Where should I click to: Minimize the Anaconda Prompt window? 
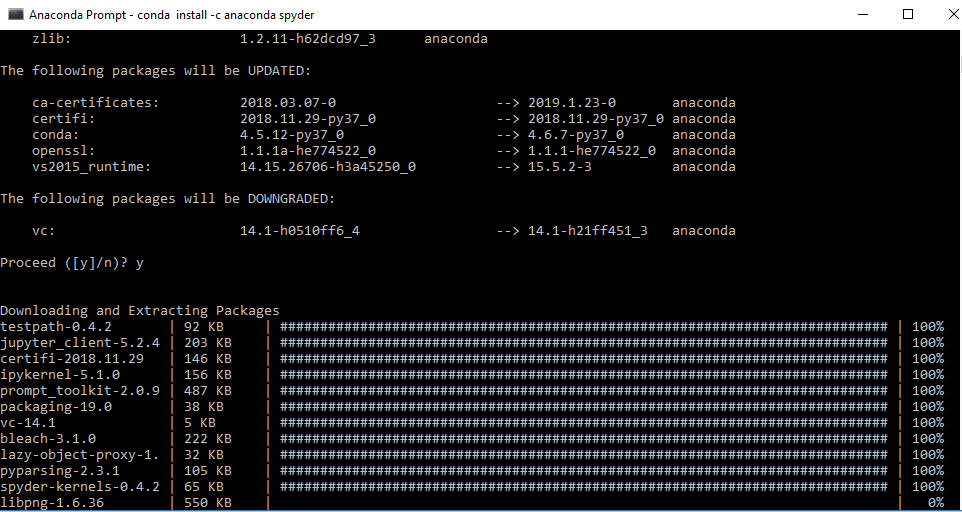pyautogui.click(x=861, y=14)
